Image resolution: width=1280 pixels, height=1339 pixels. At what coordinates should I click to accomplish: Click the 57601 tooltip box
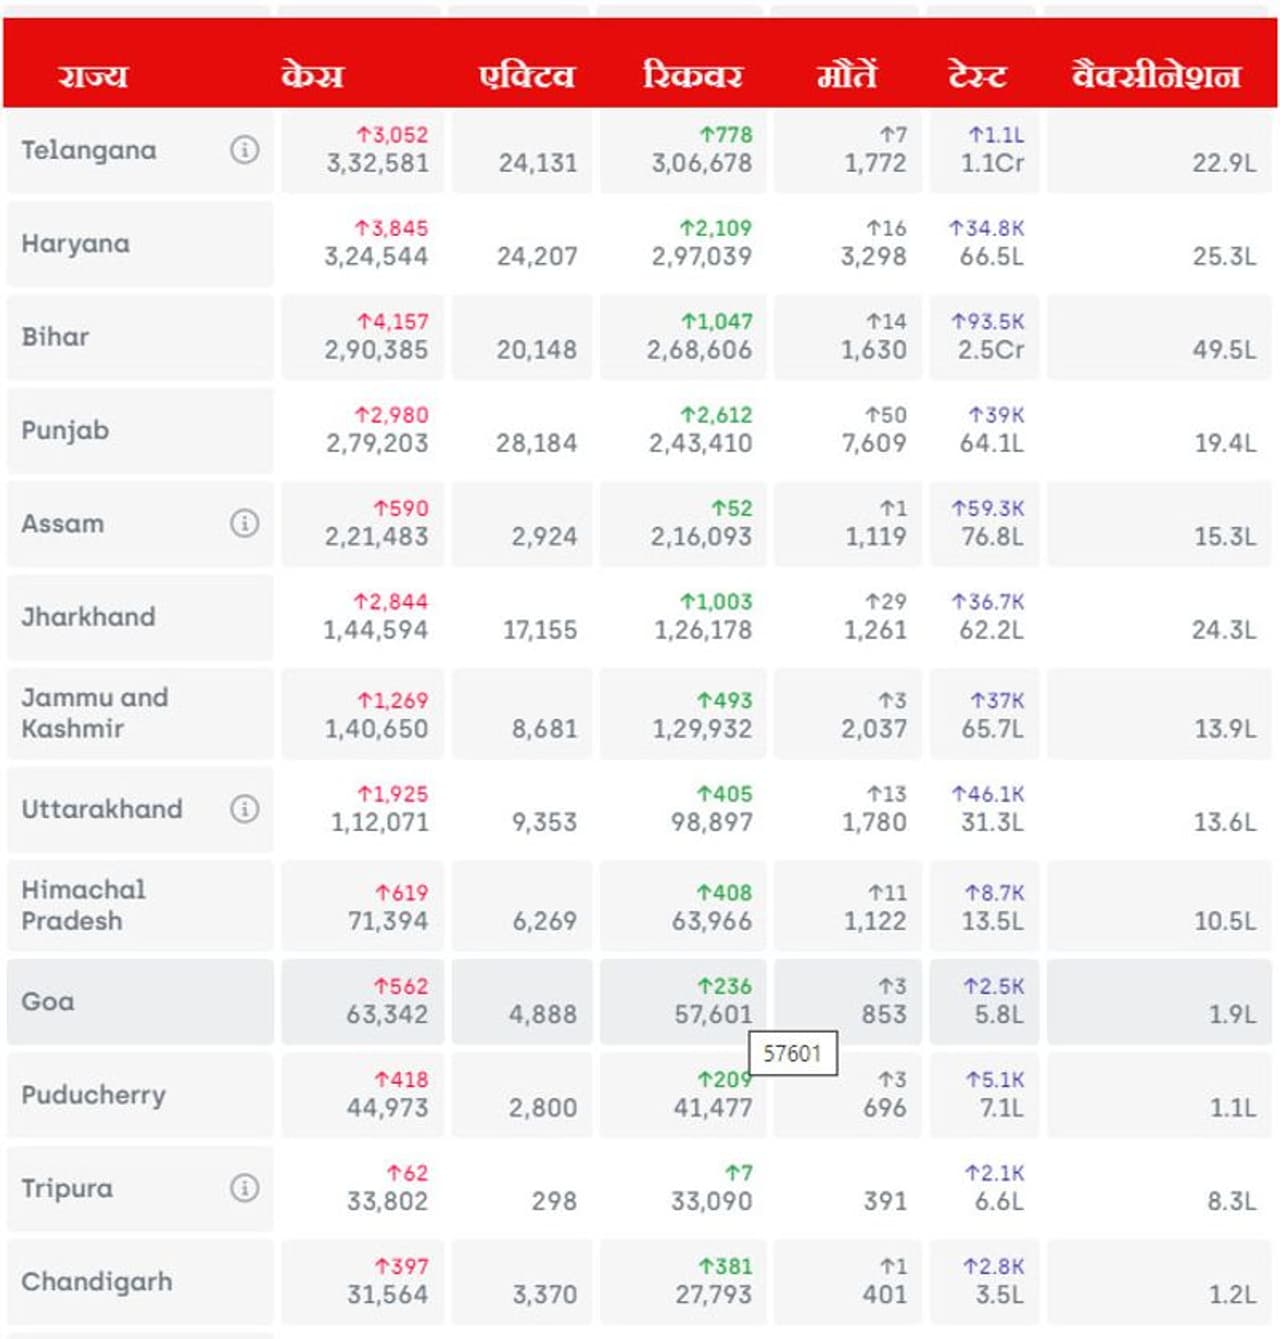coord(792,1053)
